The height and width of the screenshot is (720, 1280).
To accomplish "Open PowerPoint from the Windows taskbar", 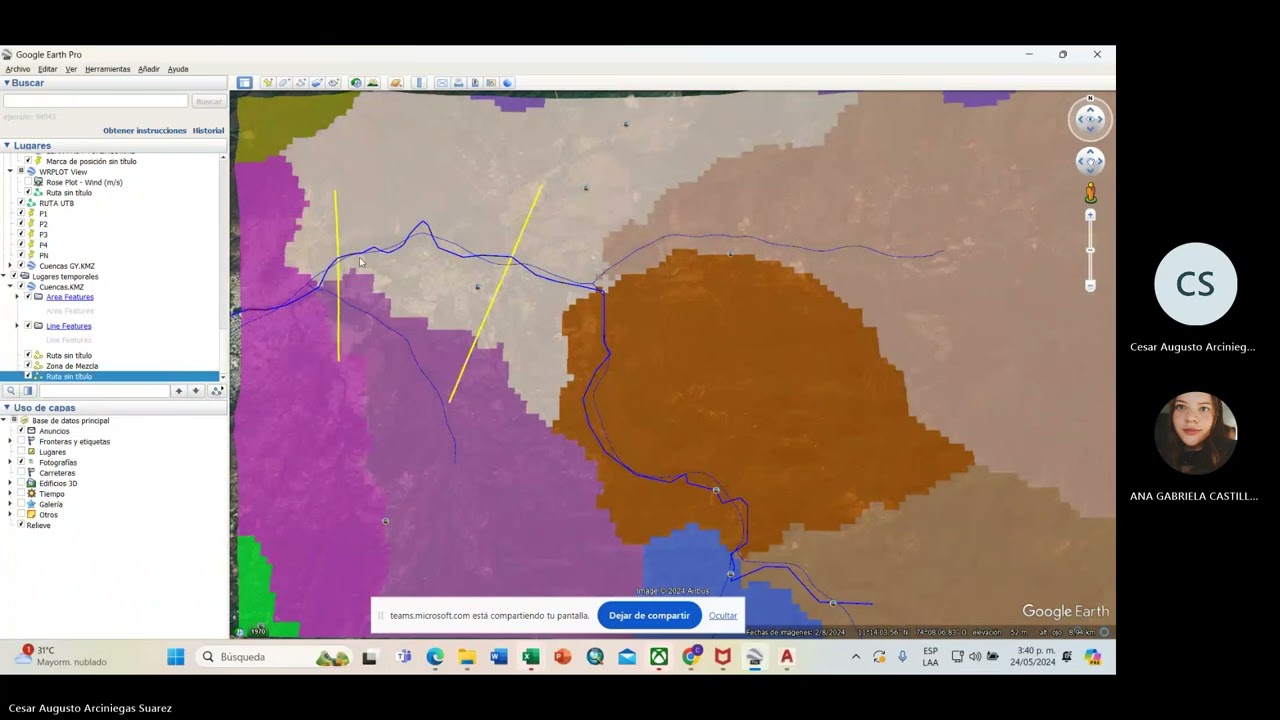I will coord(563,657).
